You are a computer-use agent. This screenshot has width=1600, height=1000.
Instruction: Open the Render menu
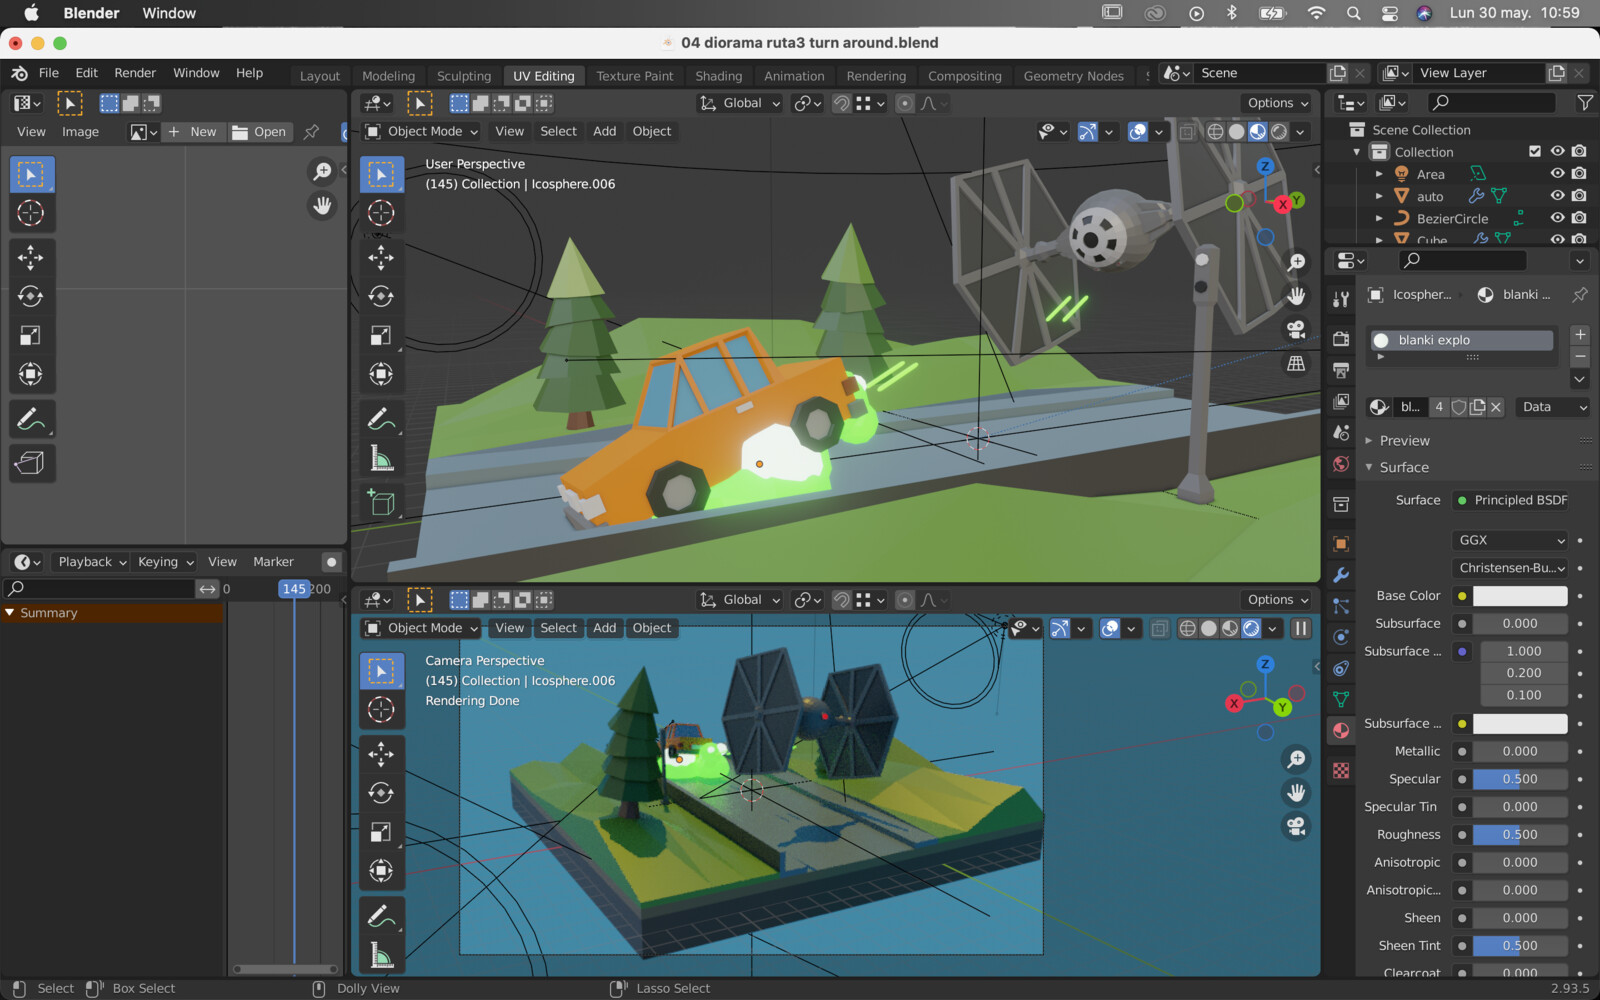tap(134, 73)
